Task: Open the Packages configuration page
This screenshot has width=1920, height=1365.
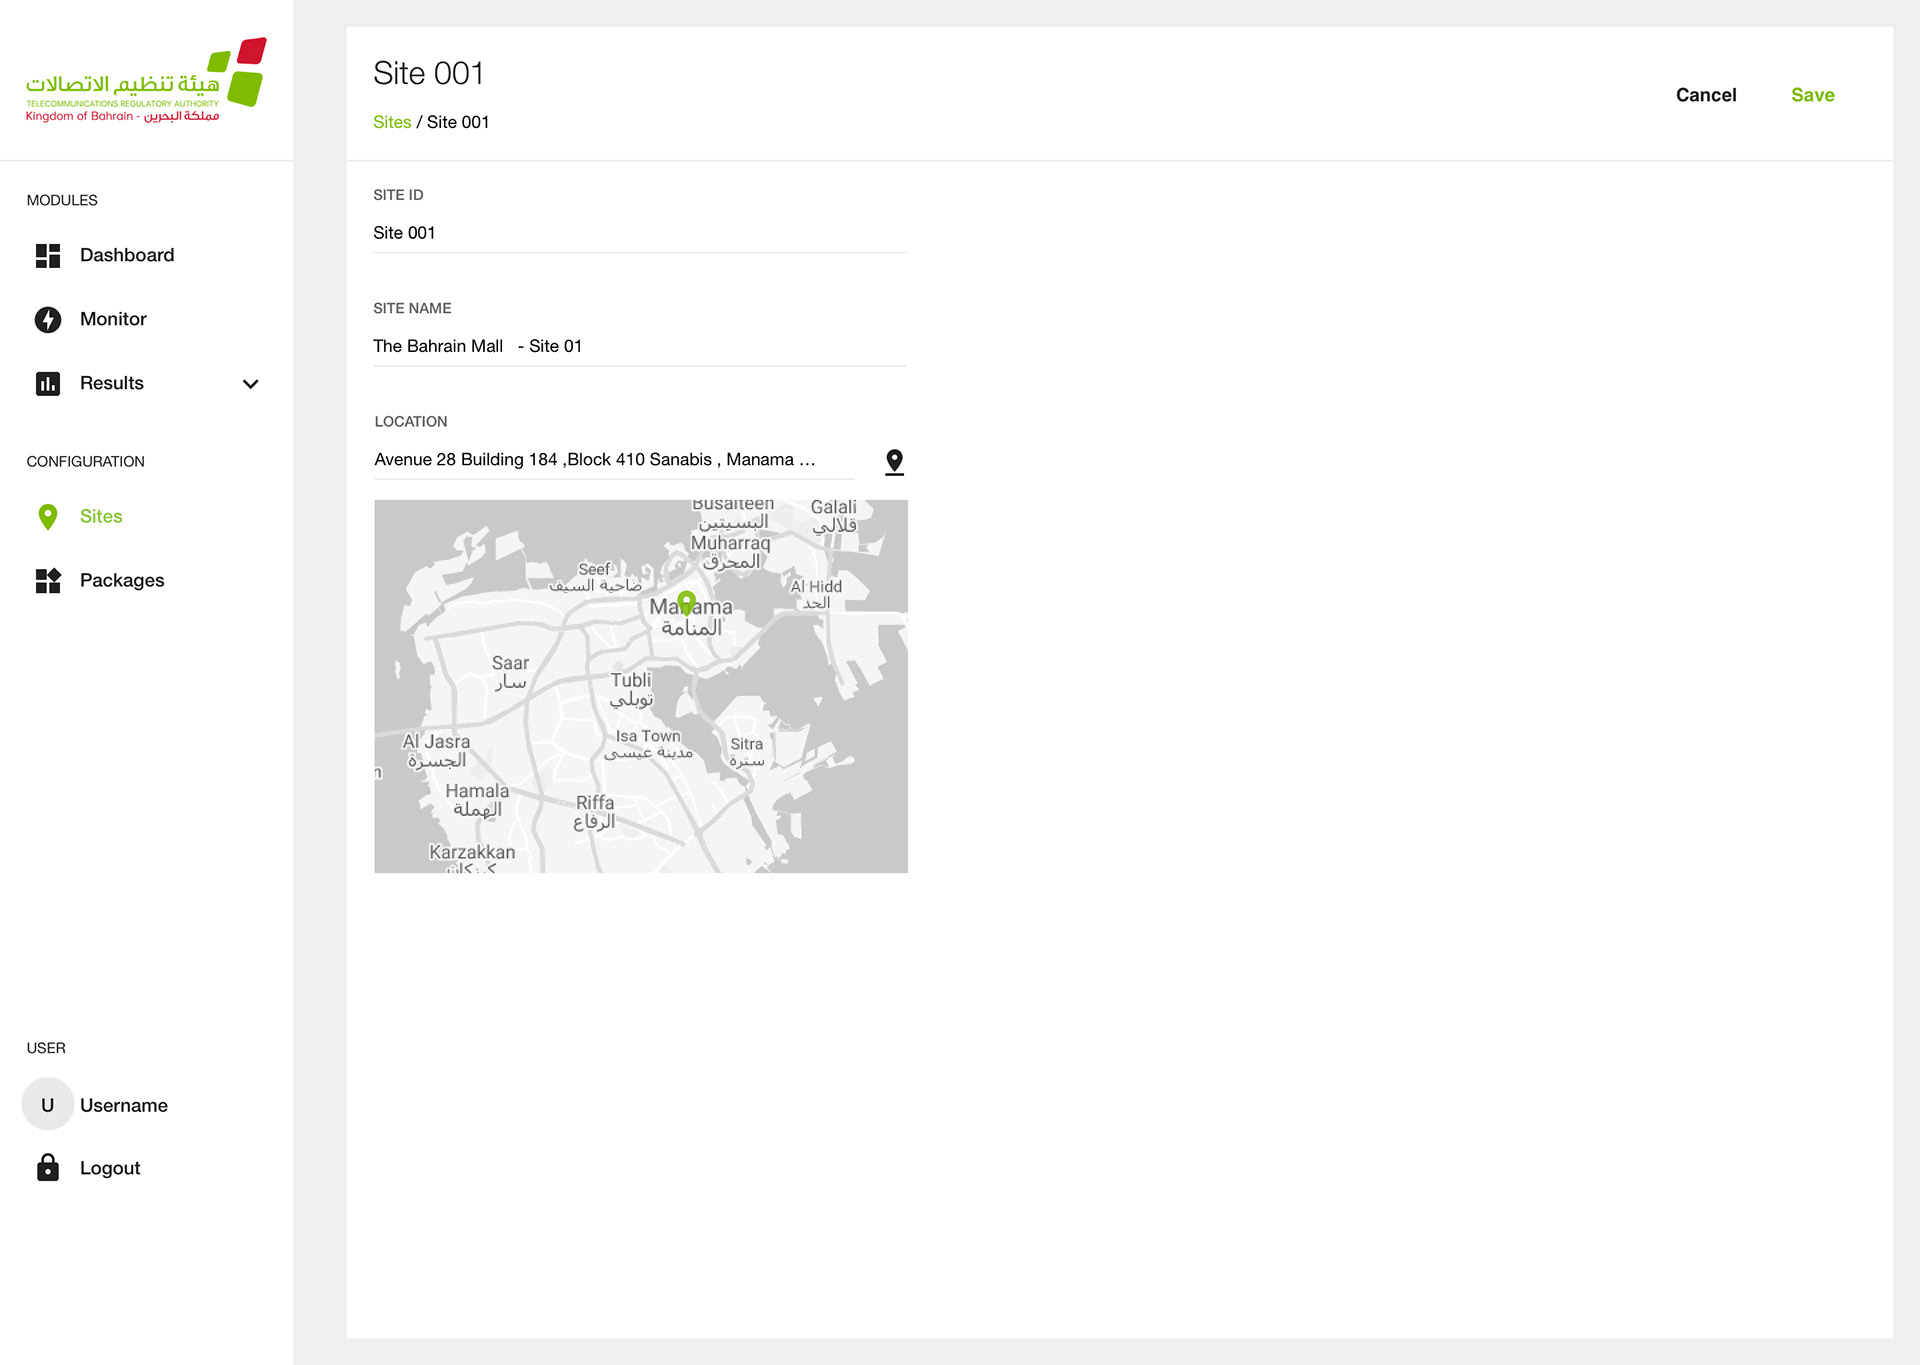Action: click(x=122, y=581)
